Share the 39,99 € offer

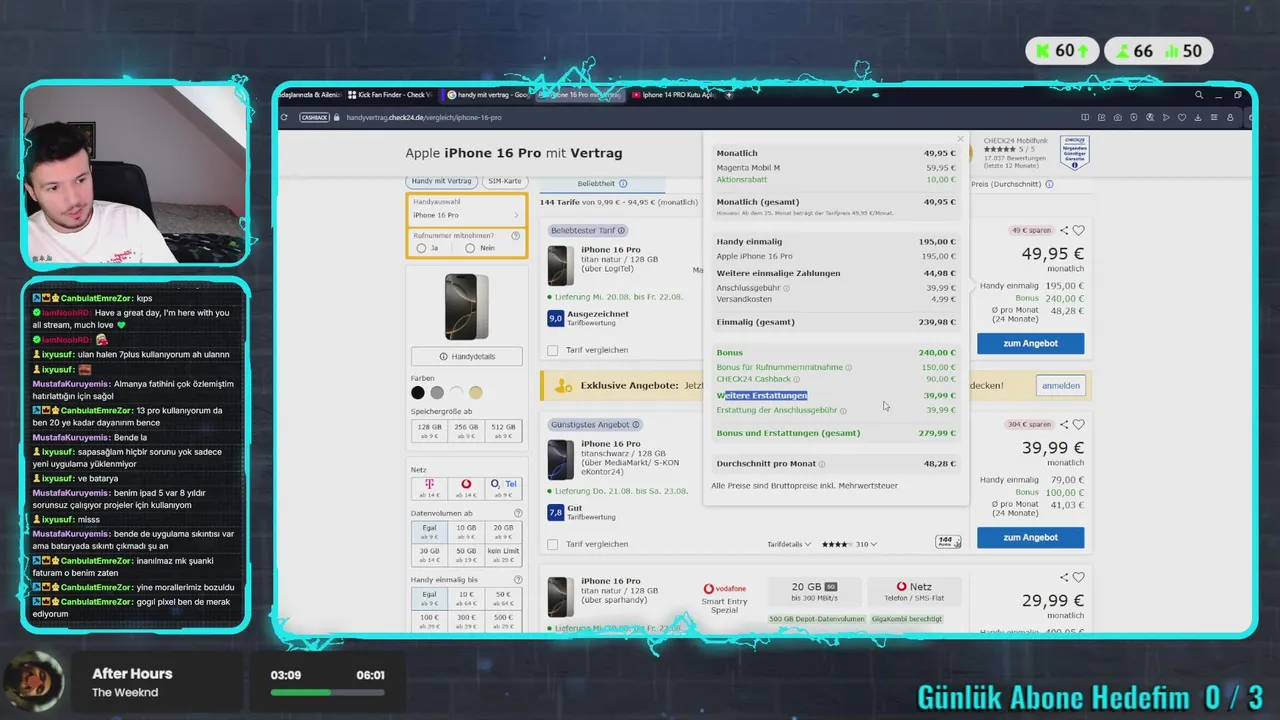coord(1064,425)
